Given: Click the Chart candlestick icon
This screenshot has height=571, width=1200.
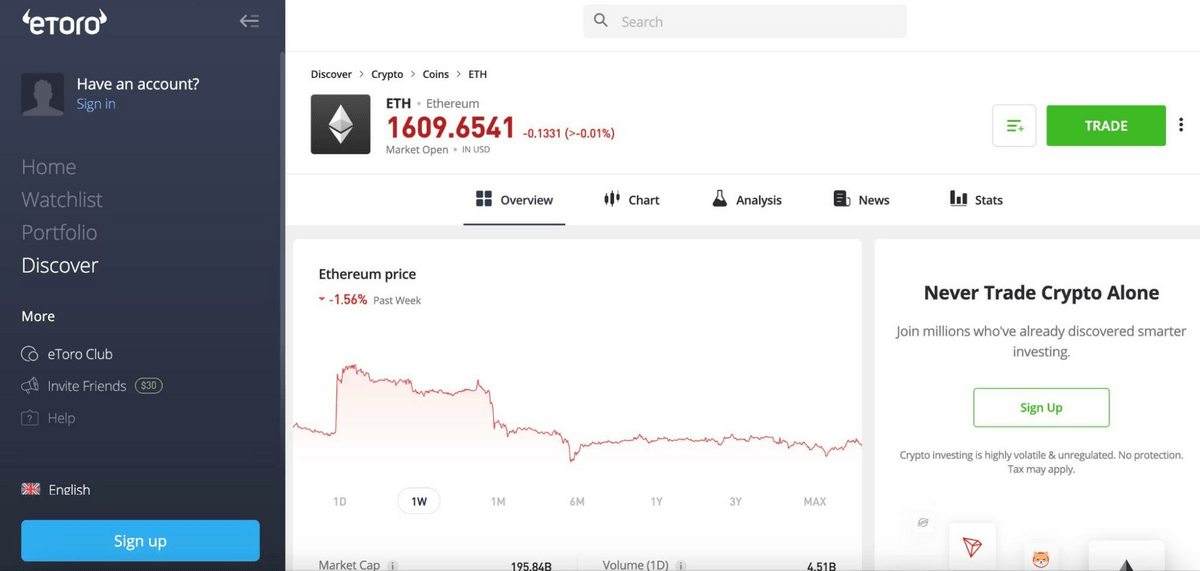Looking at the screenshot, I should [612, 199].
